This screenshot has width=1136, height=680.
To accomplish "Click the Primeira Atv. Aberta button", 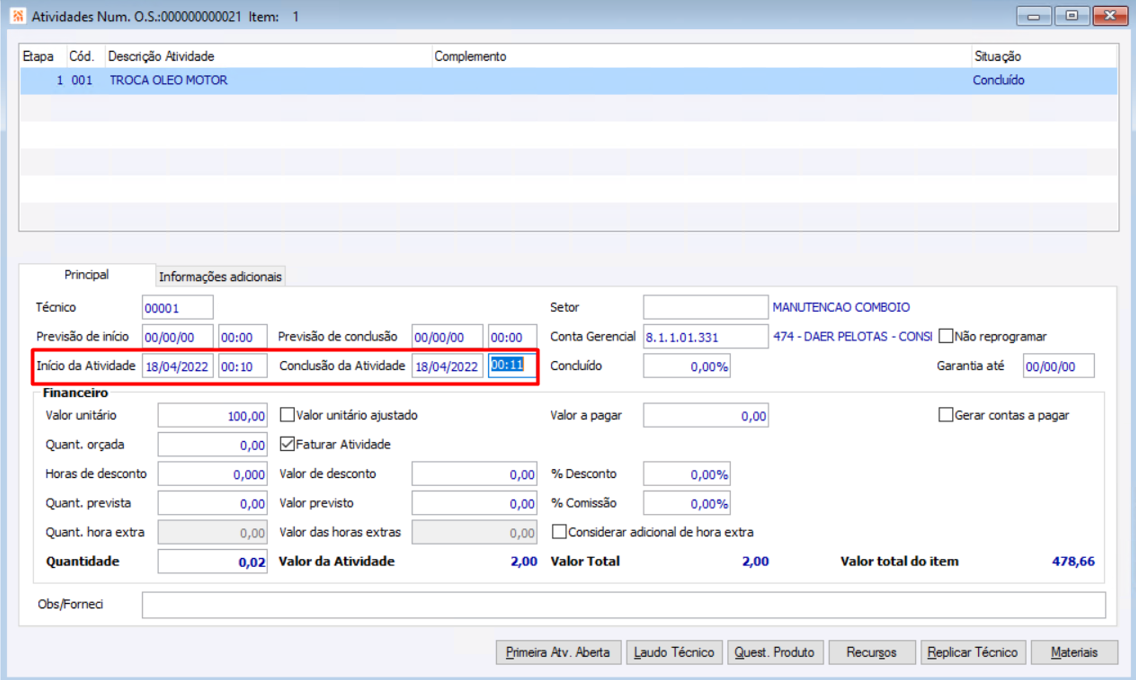I will coord(558,652).
